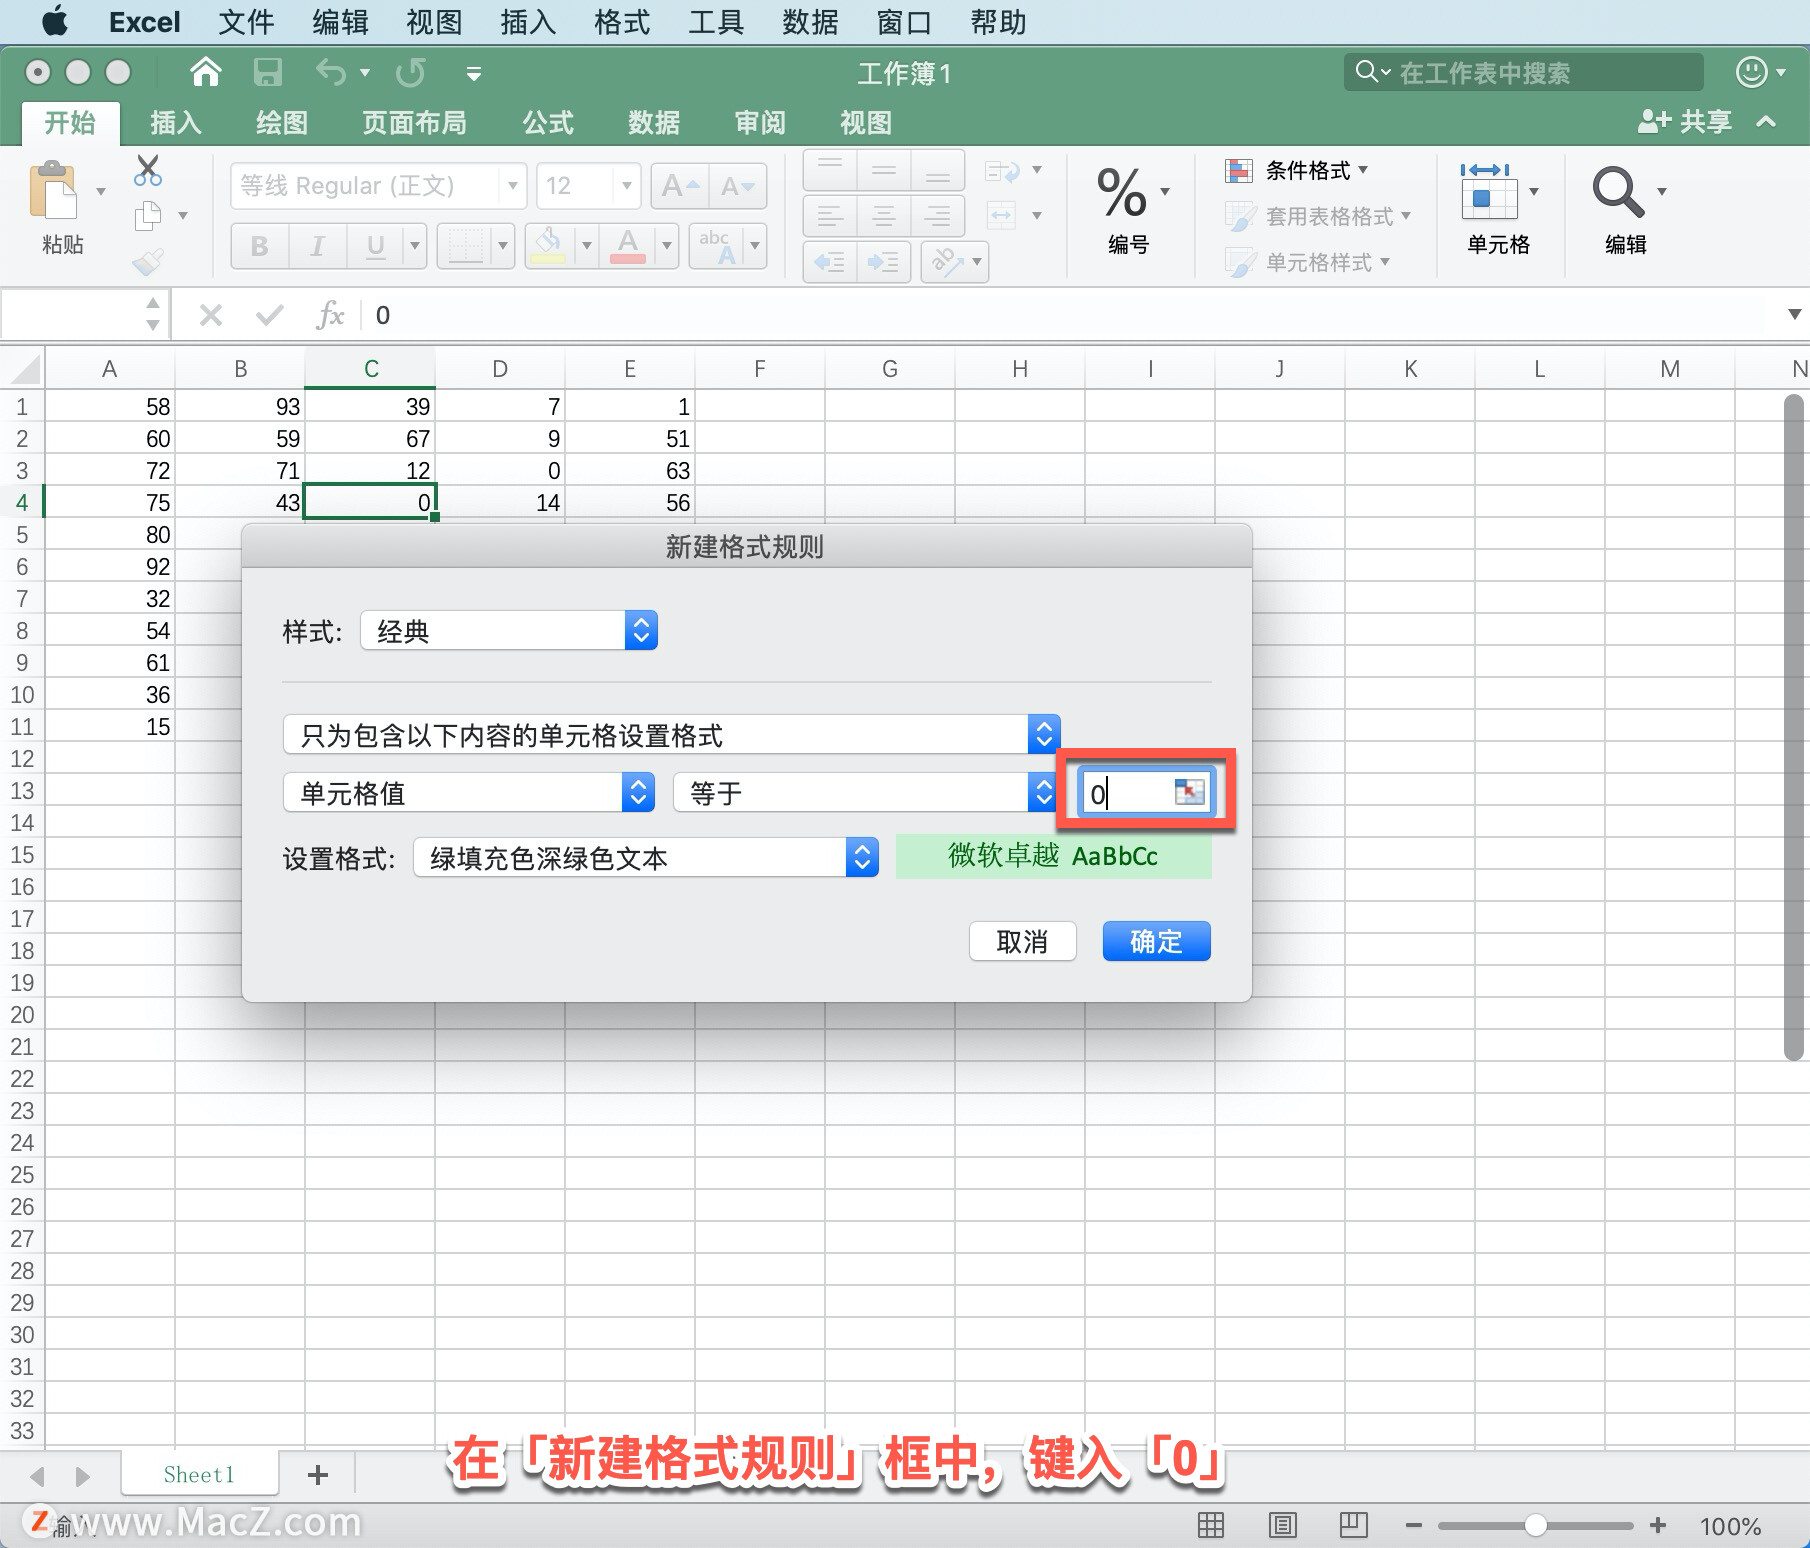This screenshot has height=1548, width=1810.
Task: Click the Editing magnifier icon
Action: pyautogui.click(x=1618, y=191)
